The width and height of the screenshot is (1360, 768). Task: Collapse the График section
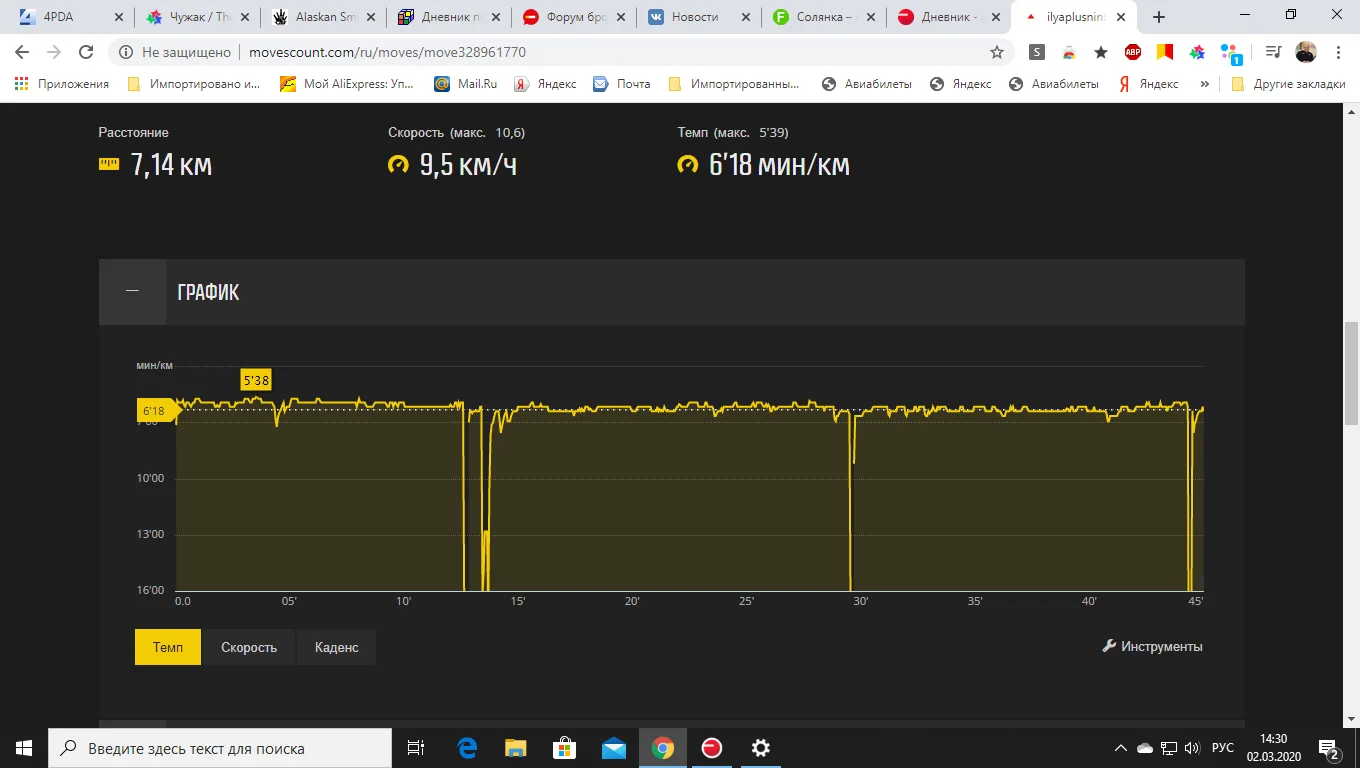[x=132, y=291]
